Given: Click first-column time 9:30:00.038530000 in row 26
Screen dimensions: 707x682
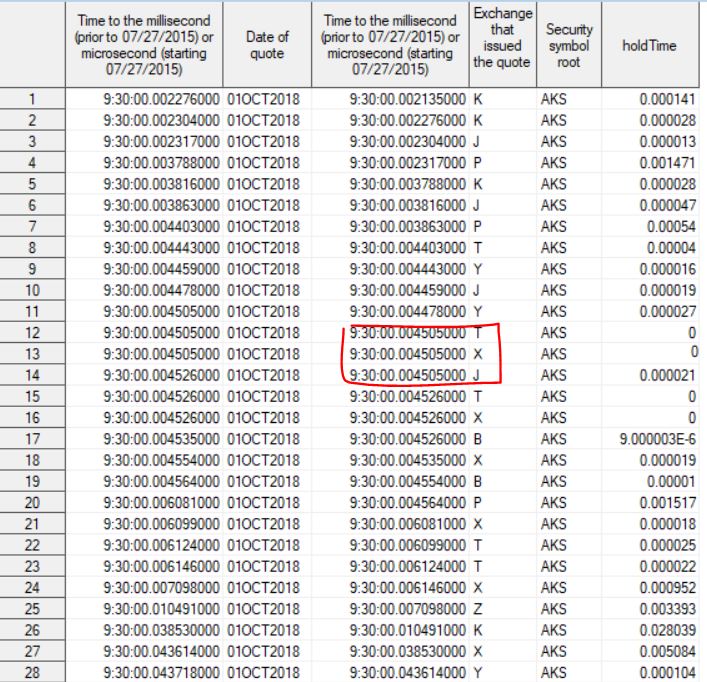Looking at the screenshot, I should 161,630.
